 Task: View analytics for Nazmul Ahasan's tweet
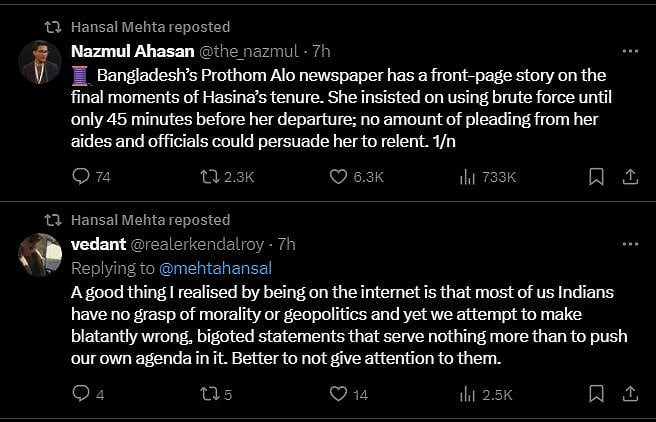pyautogui.click(x=466, y=177)
